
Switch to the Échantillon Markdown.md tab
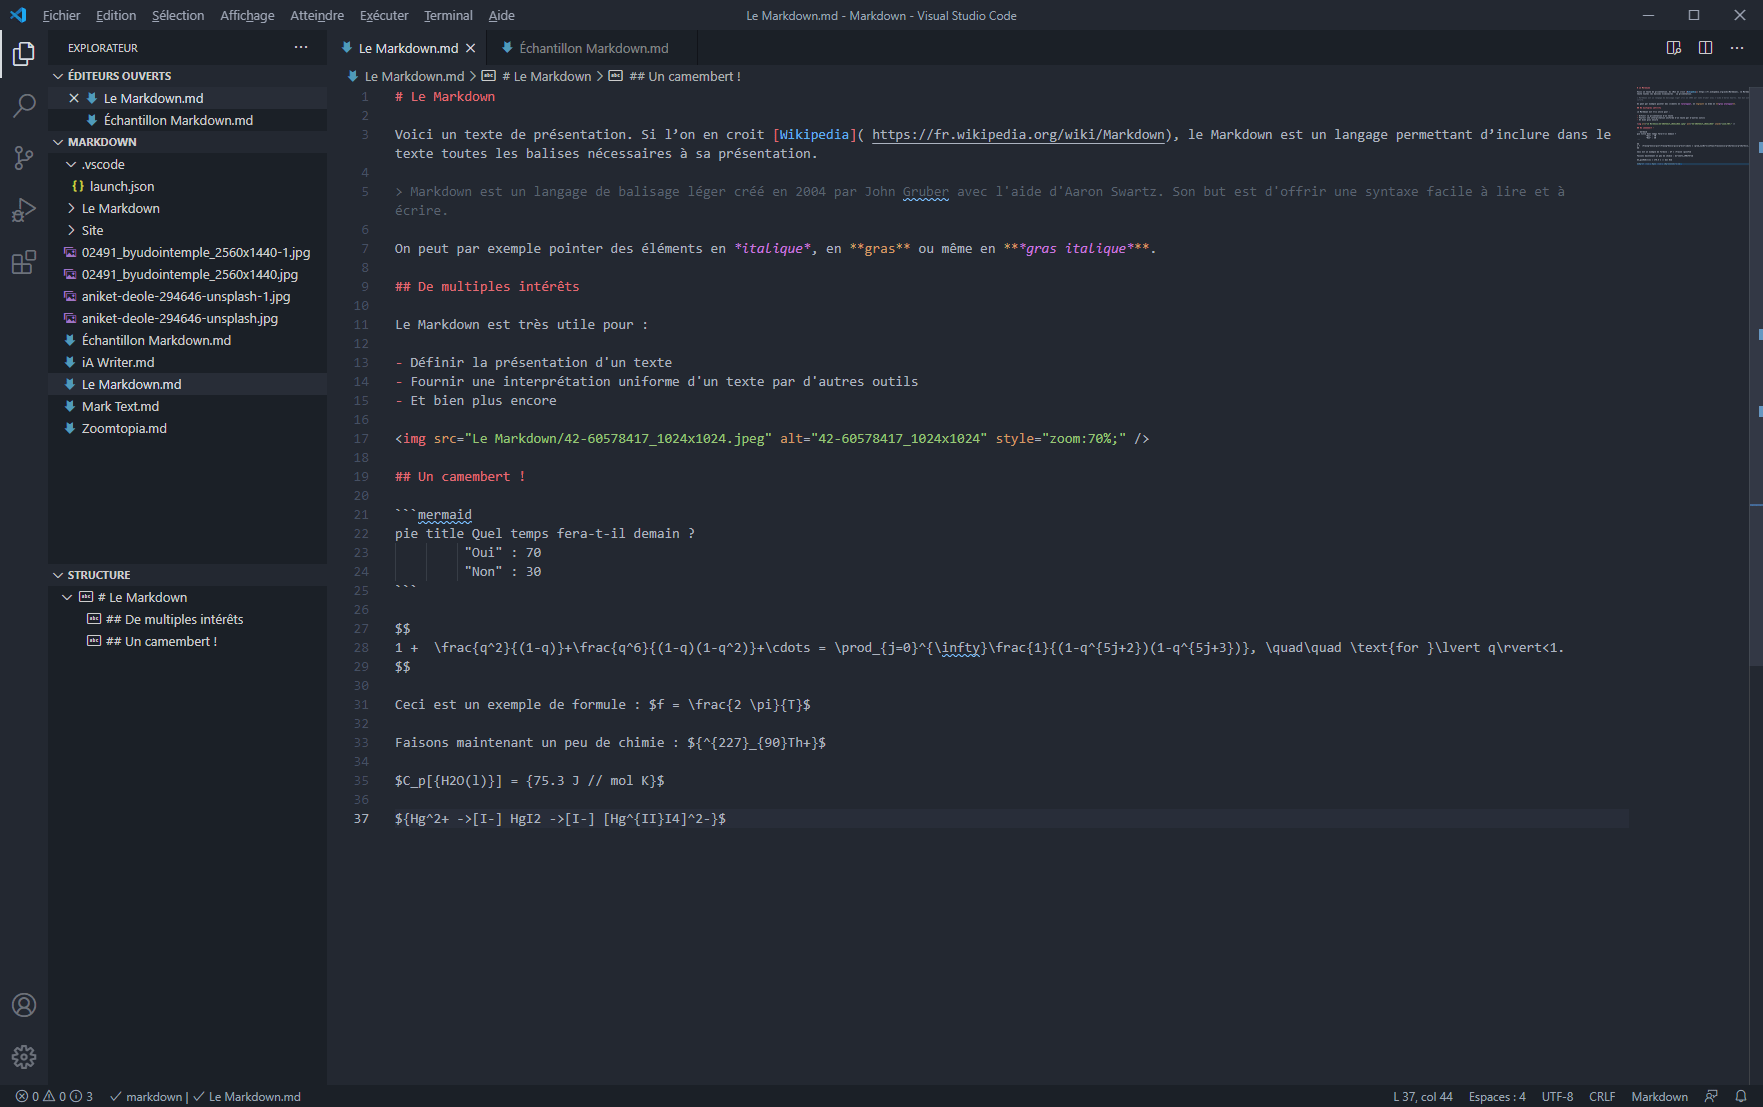594,48
